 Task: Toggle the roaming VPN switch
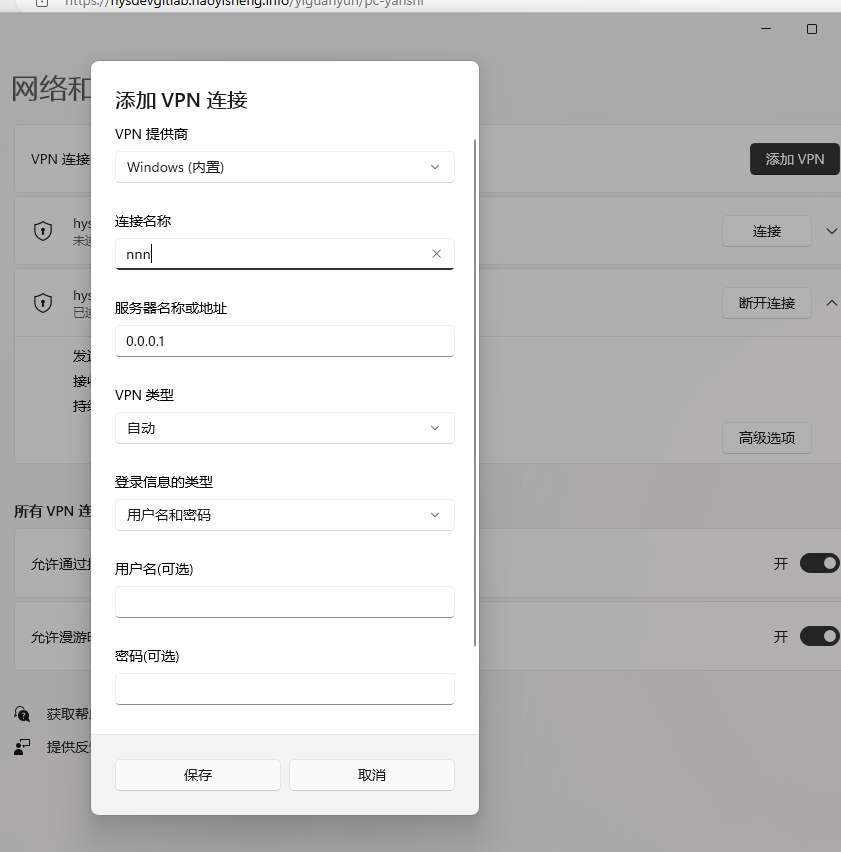(x=820, y=636)
